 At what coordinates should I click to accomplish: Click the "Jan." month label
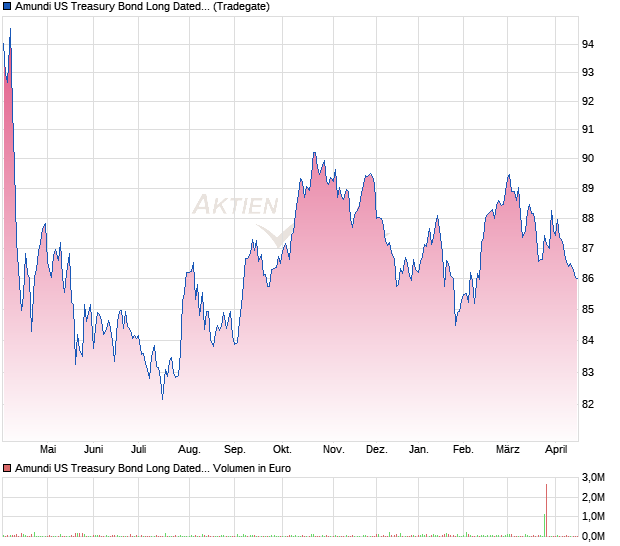coord(418,450)
